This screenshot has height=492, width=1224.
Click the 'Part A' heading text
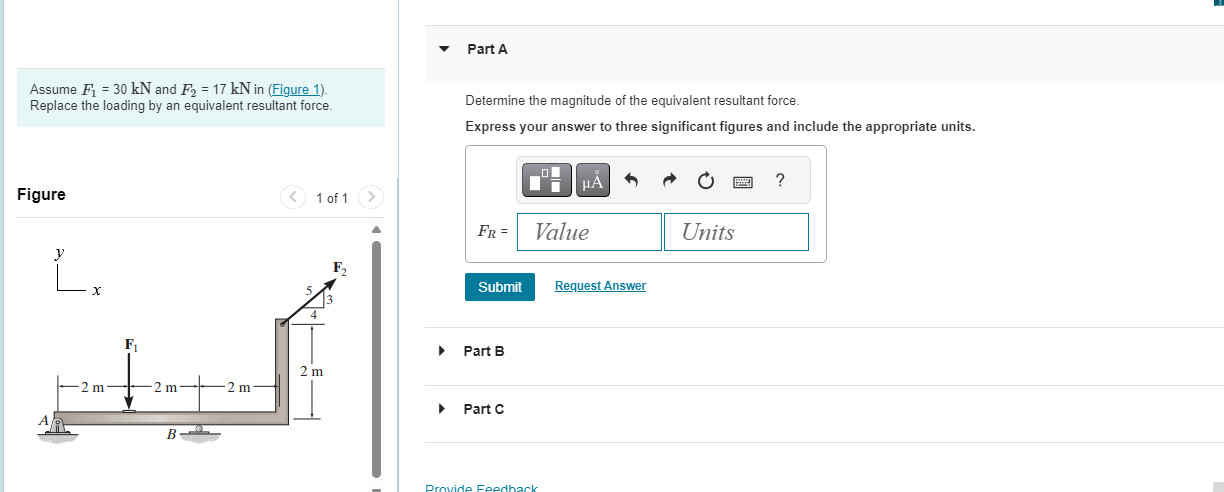(x=487, y=49)
